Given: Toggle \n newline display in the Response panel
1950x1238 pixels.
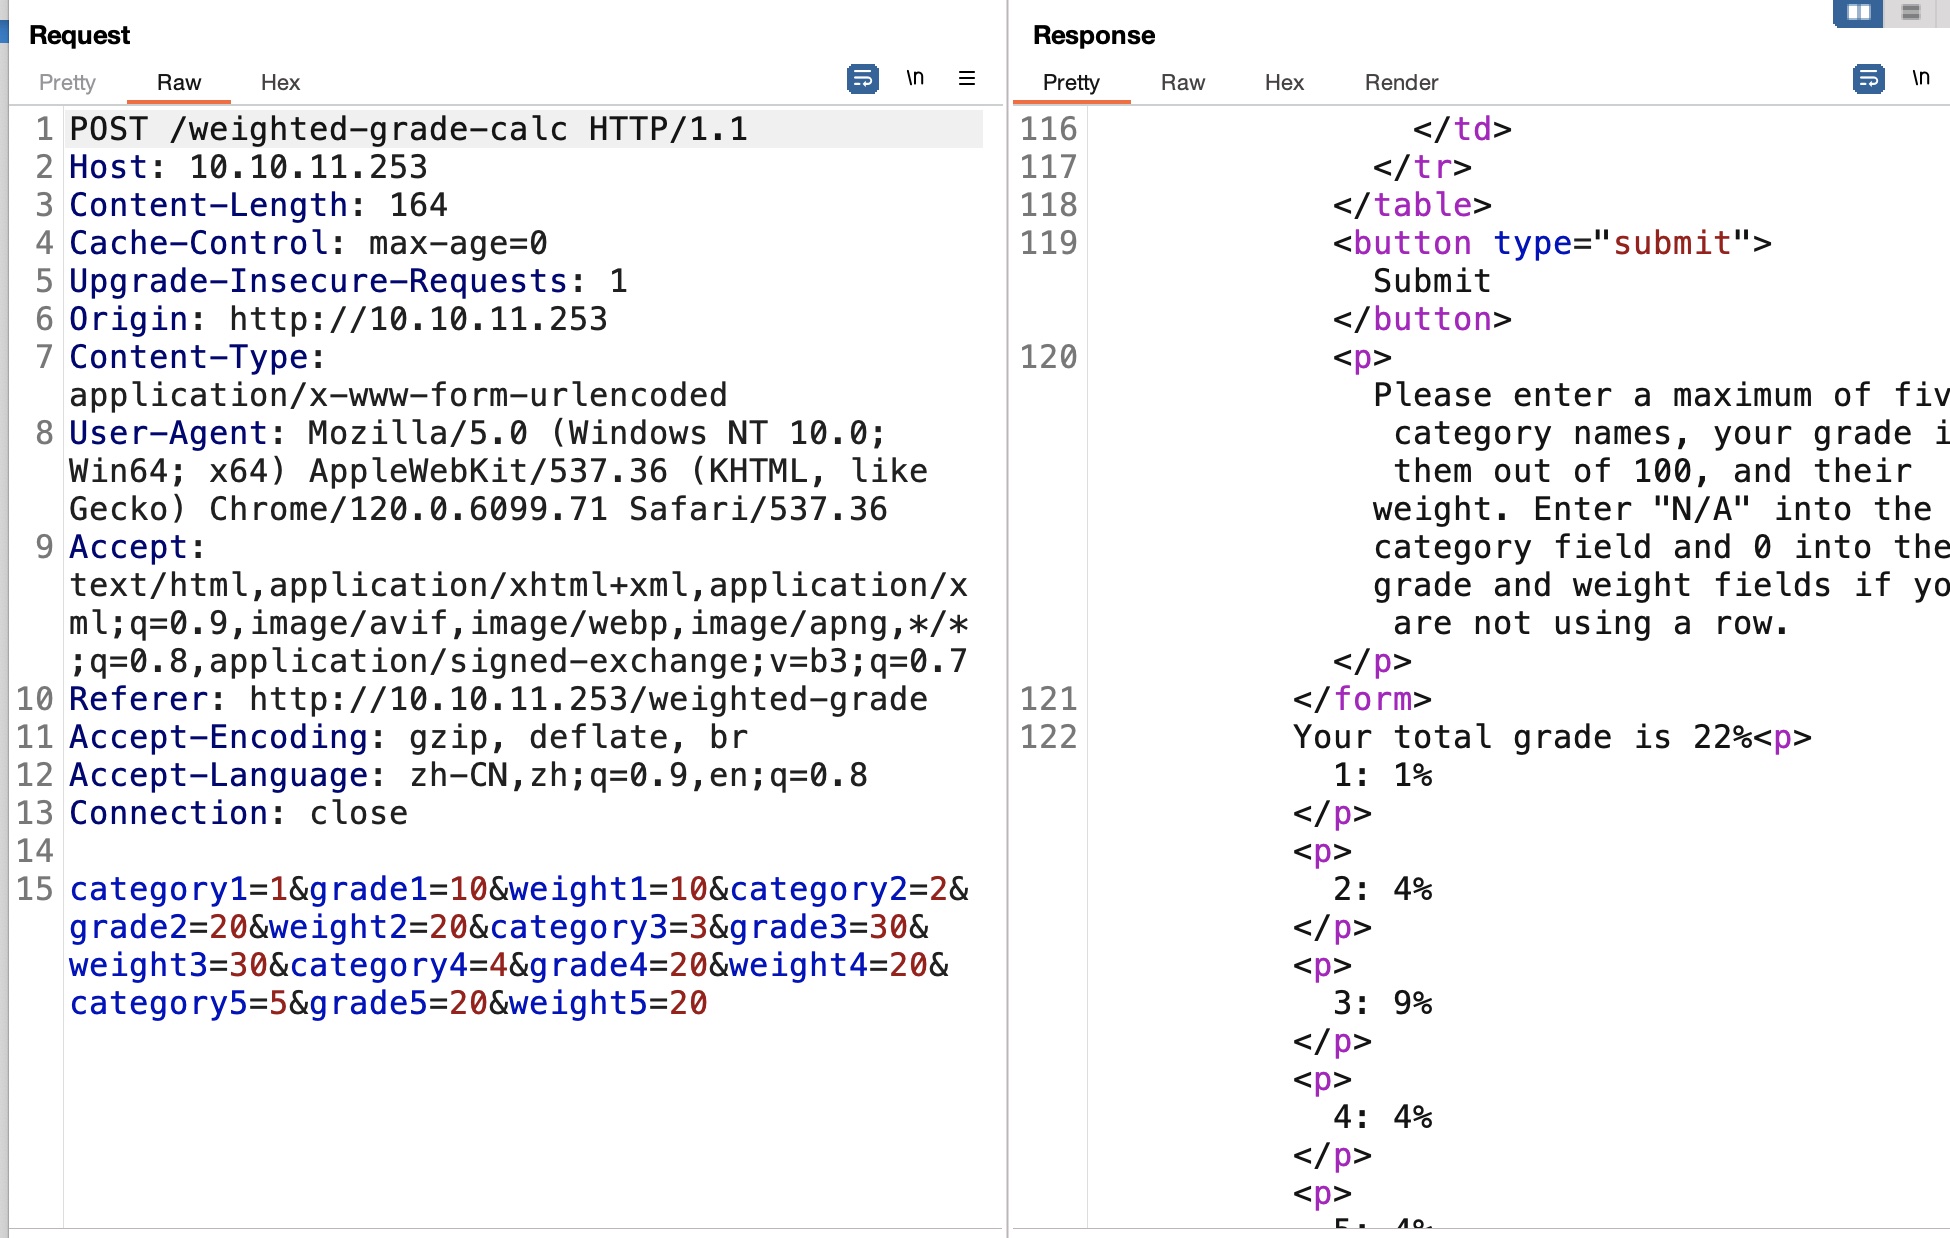Looking at the screenshot, I should point(1921,78).
